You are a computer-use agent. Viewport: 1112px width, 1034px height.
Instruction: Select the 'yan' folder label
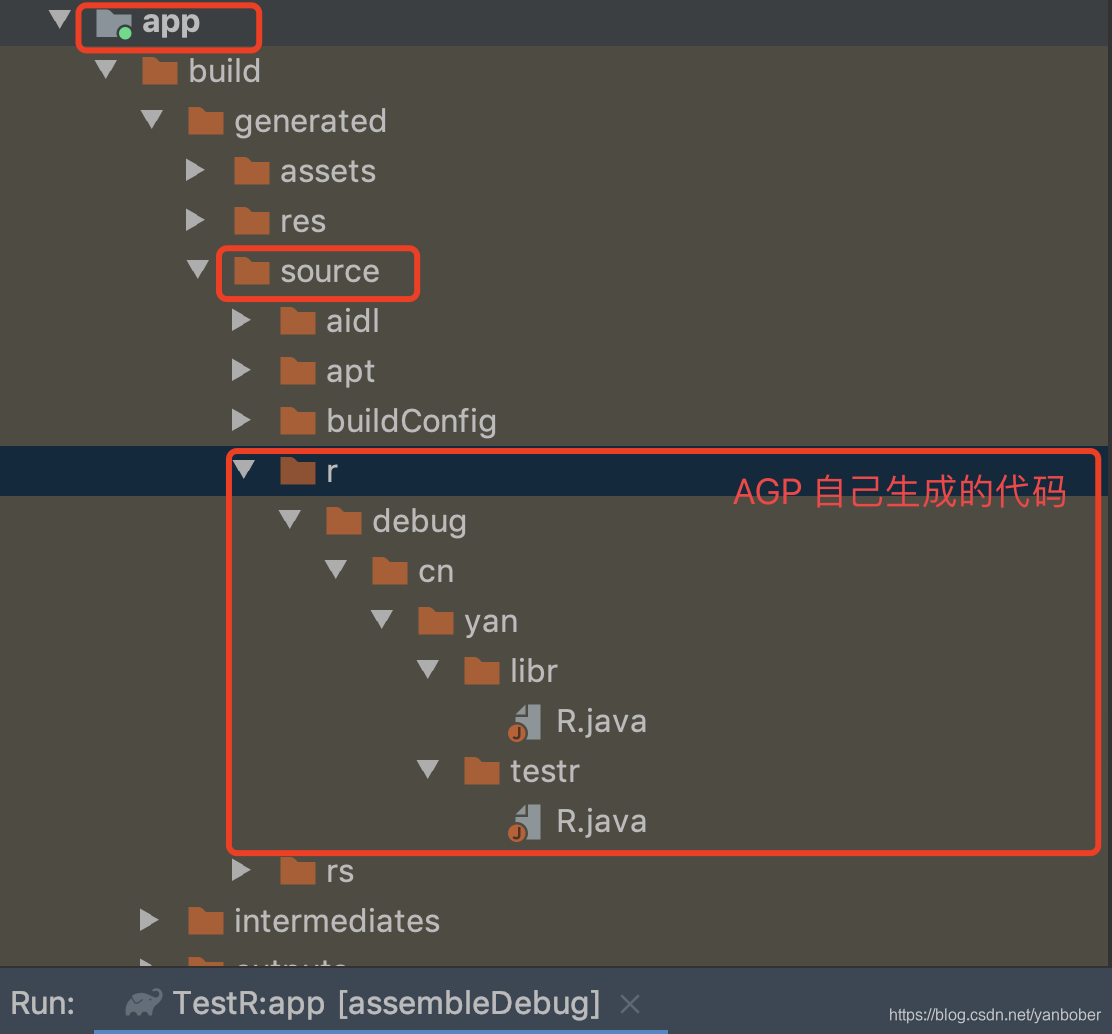click(x=491, y=623)
